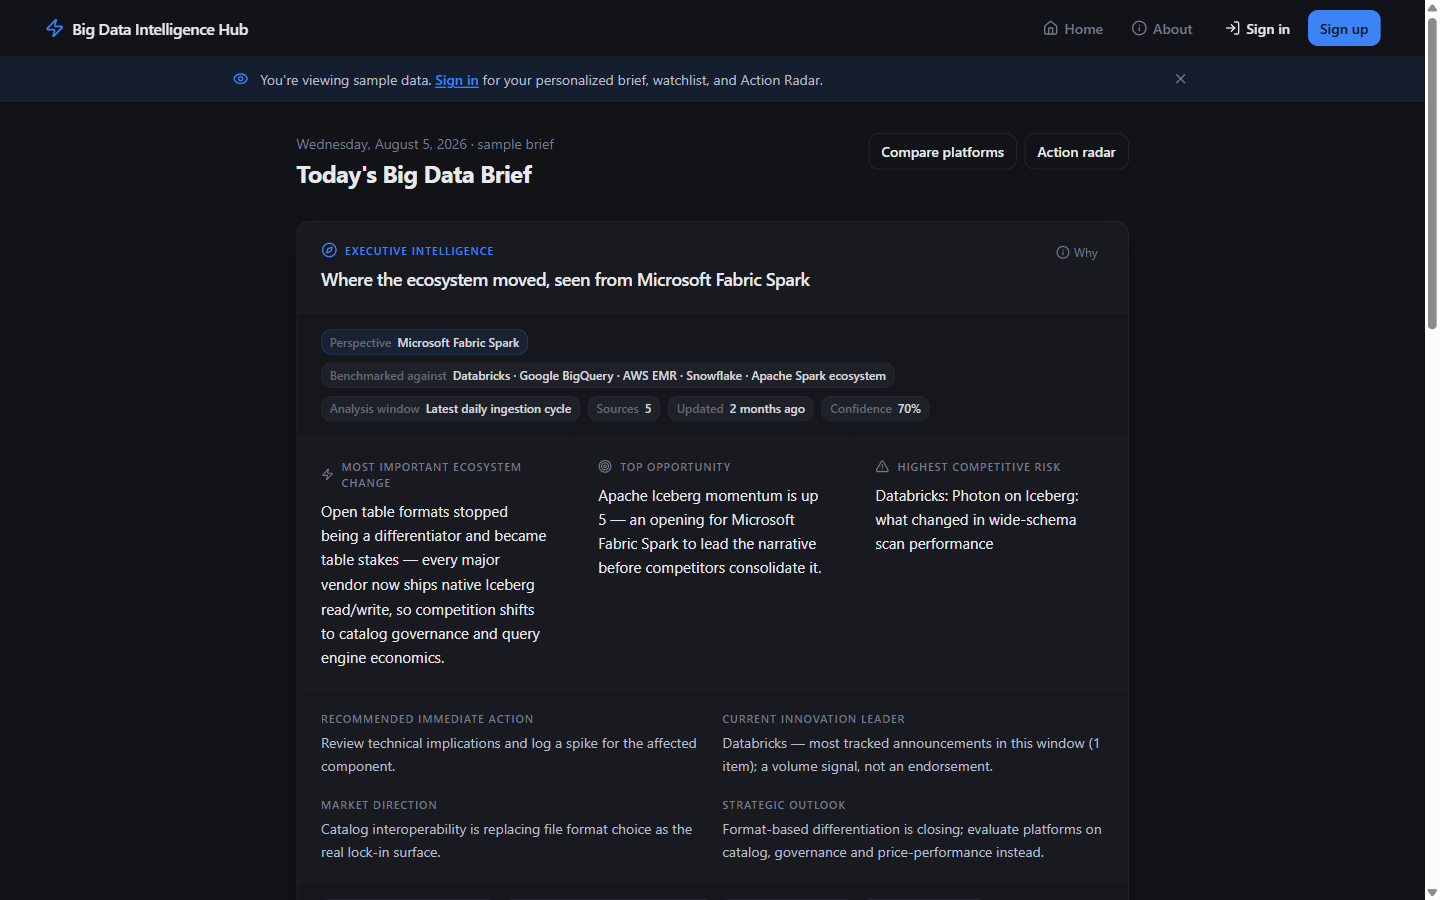Click the Analysis window chip
Image resolution: width=1440 pixels, height=900 pixels.
pos(450,409)
